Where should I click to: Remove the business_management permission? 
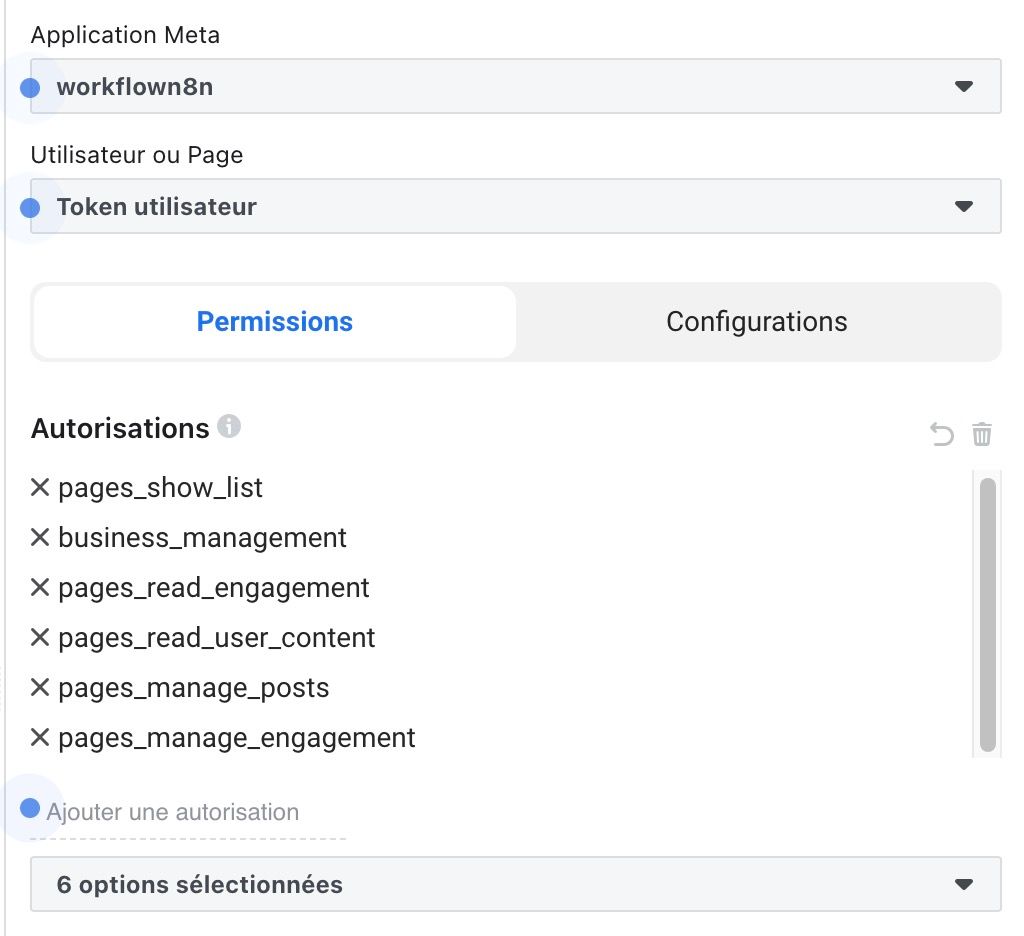40,537
